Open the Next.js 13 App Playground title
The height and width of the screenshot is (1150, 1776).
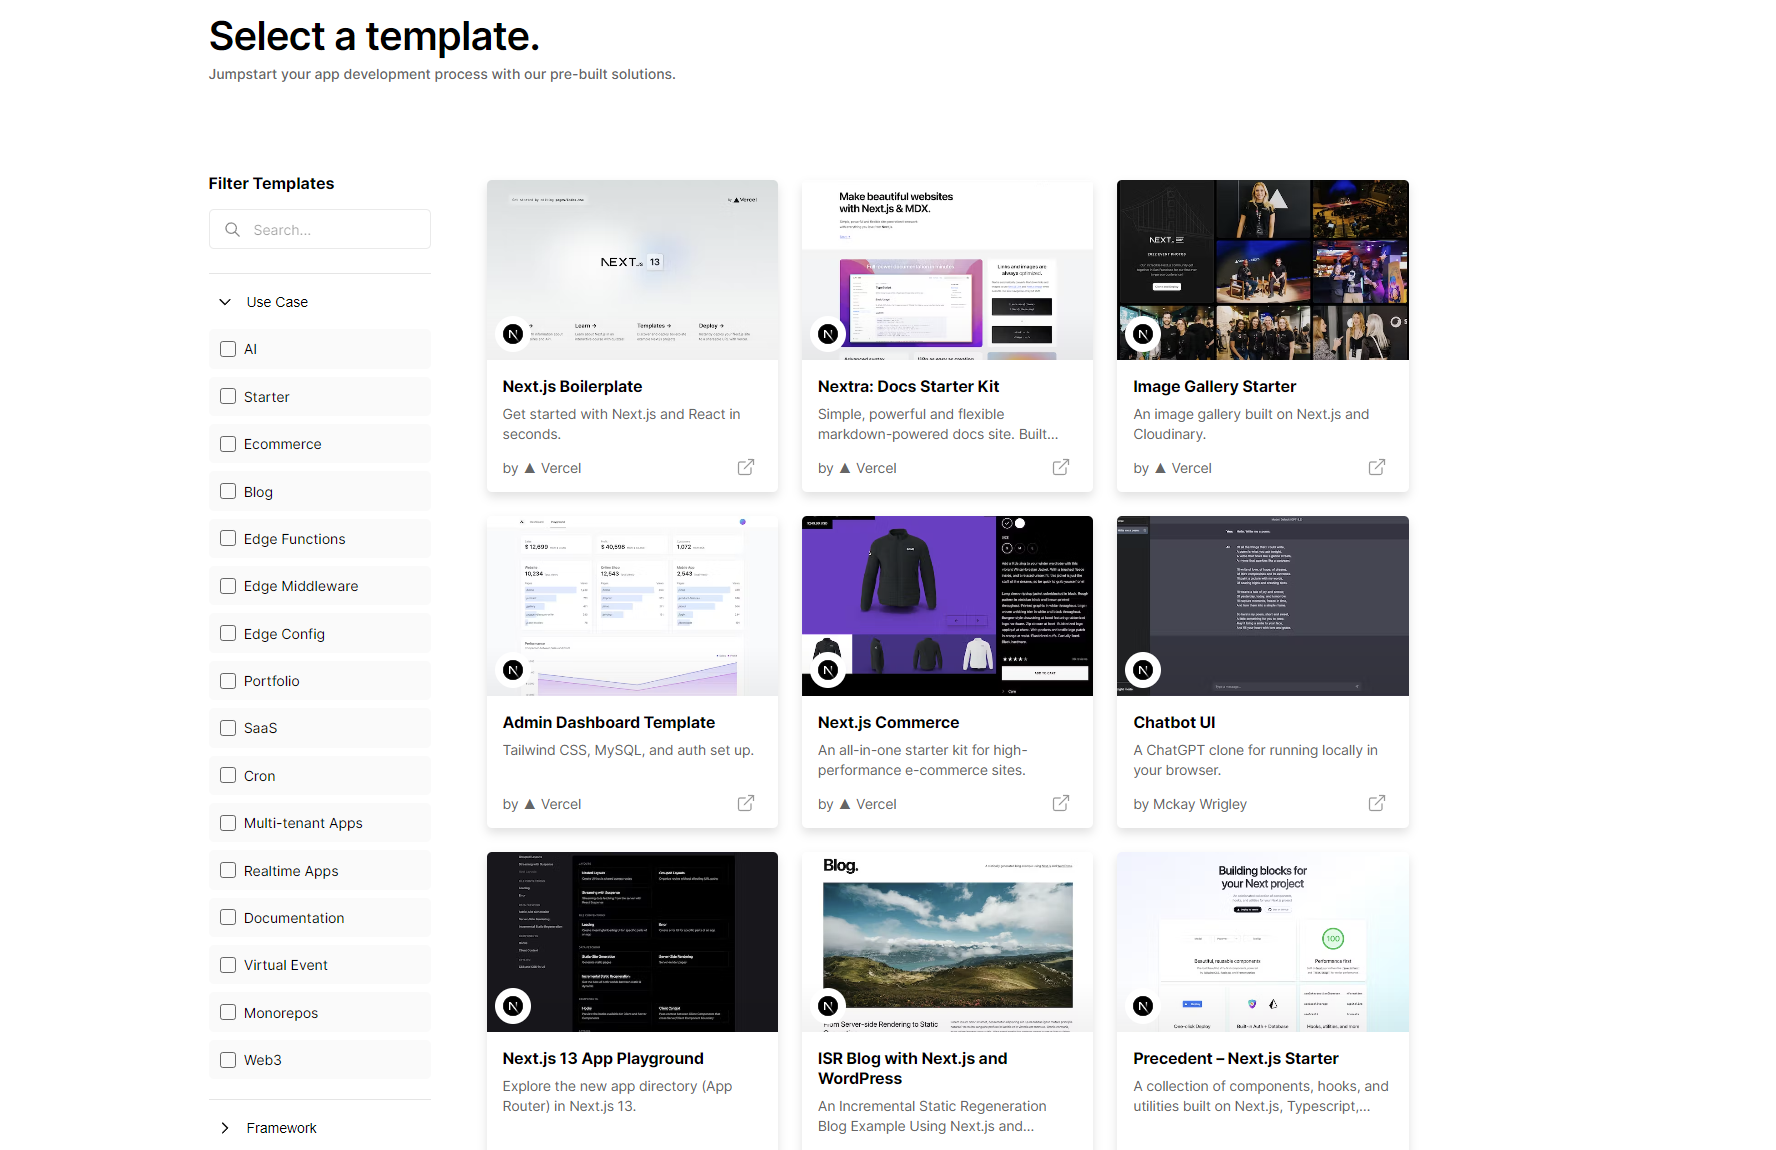[x=603, y=1058]
